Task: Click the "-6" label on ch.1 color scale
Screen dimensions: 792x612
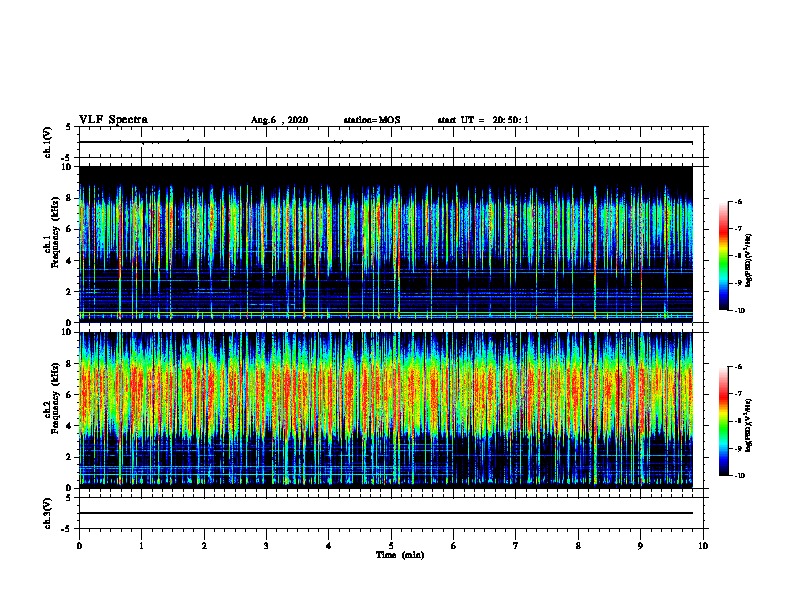Action: pyautogui.click(x=738, y=202)
